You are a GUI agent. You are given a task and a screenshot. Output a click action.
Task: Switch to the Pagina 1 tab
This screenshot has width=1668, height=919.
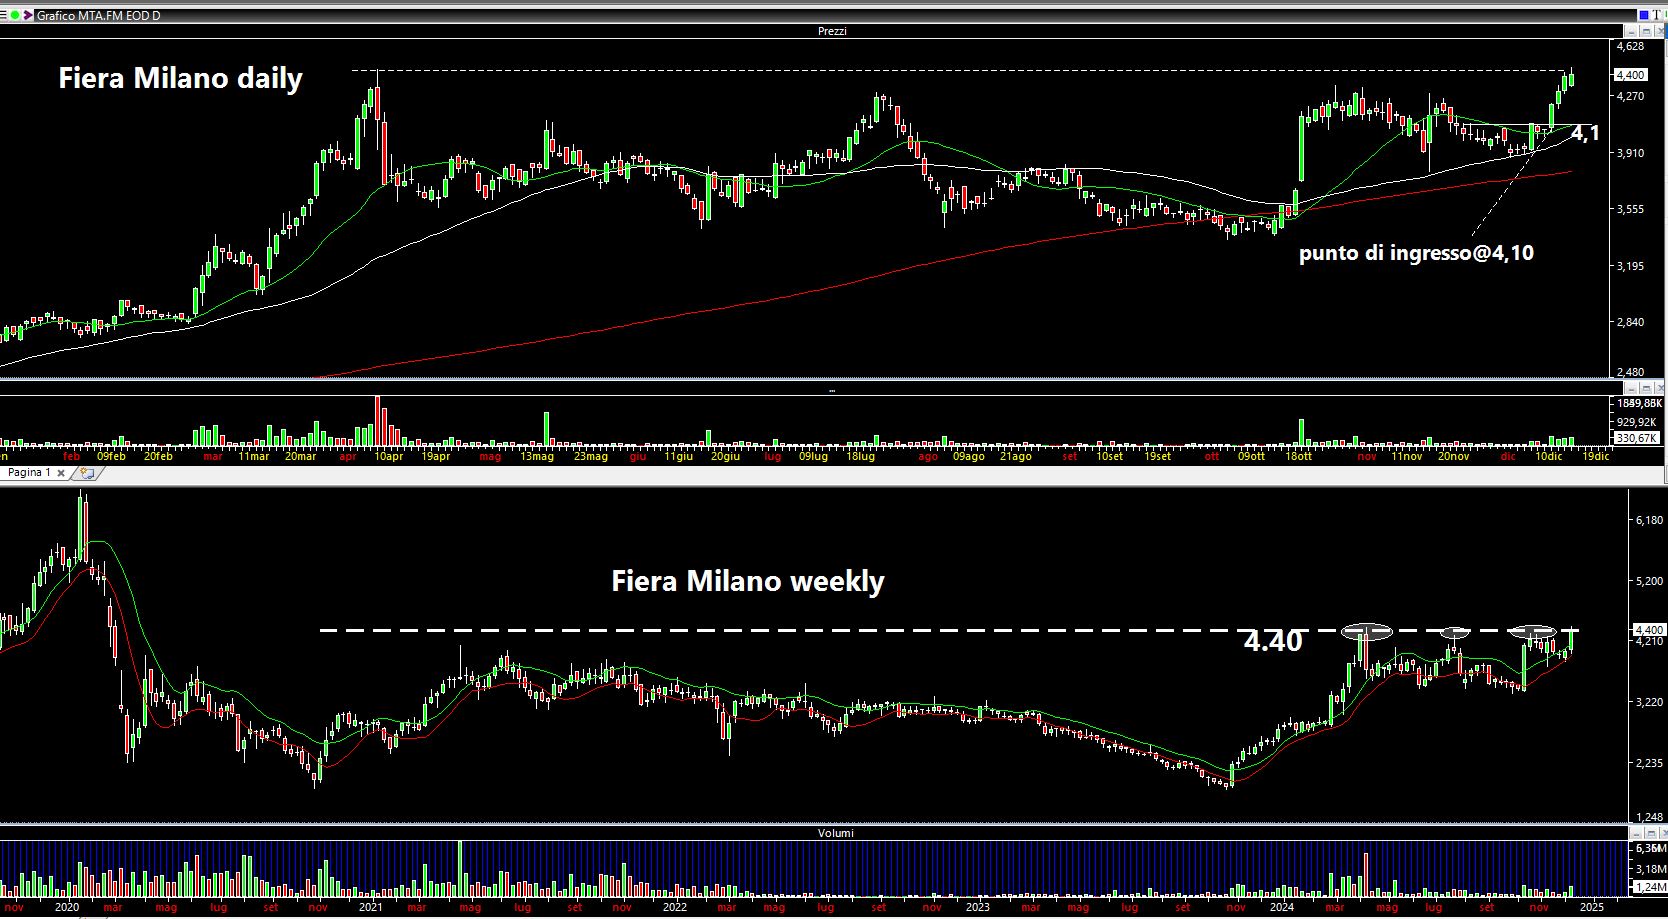29,472
